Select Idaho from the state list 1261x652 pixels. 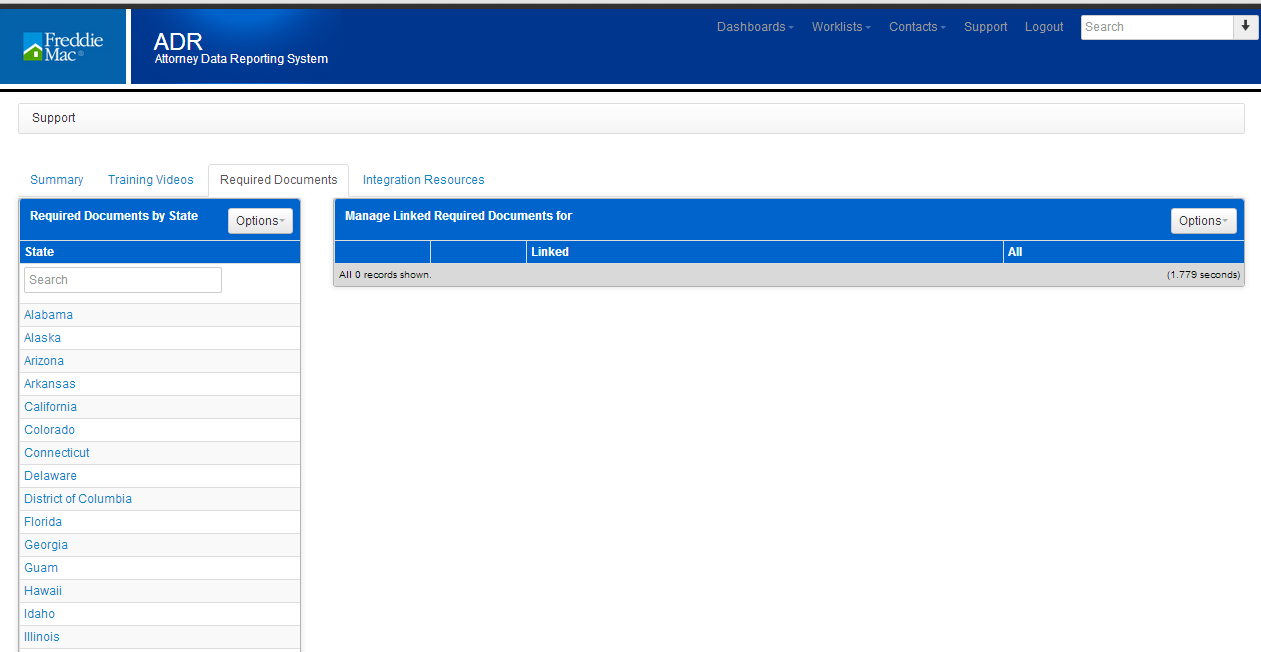(x=40, y=614)
